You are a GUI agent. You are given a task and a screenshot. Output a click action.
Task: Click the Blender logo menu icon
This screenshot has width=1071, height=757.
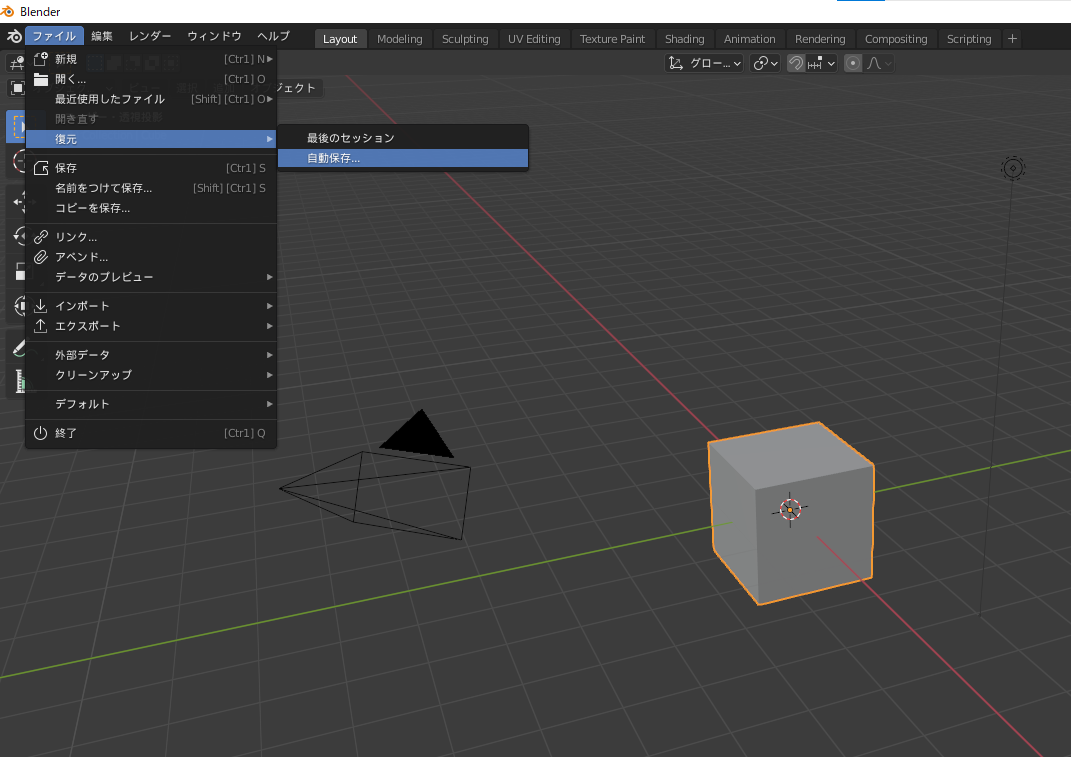coord(14,36)
